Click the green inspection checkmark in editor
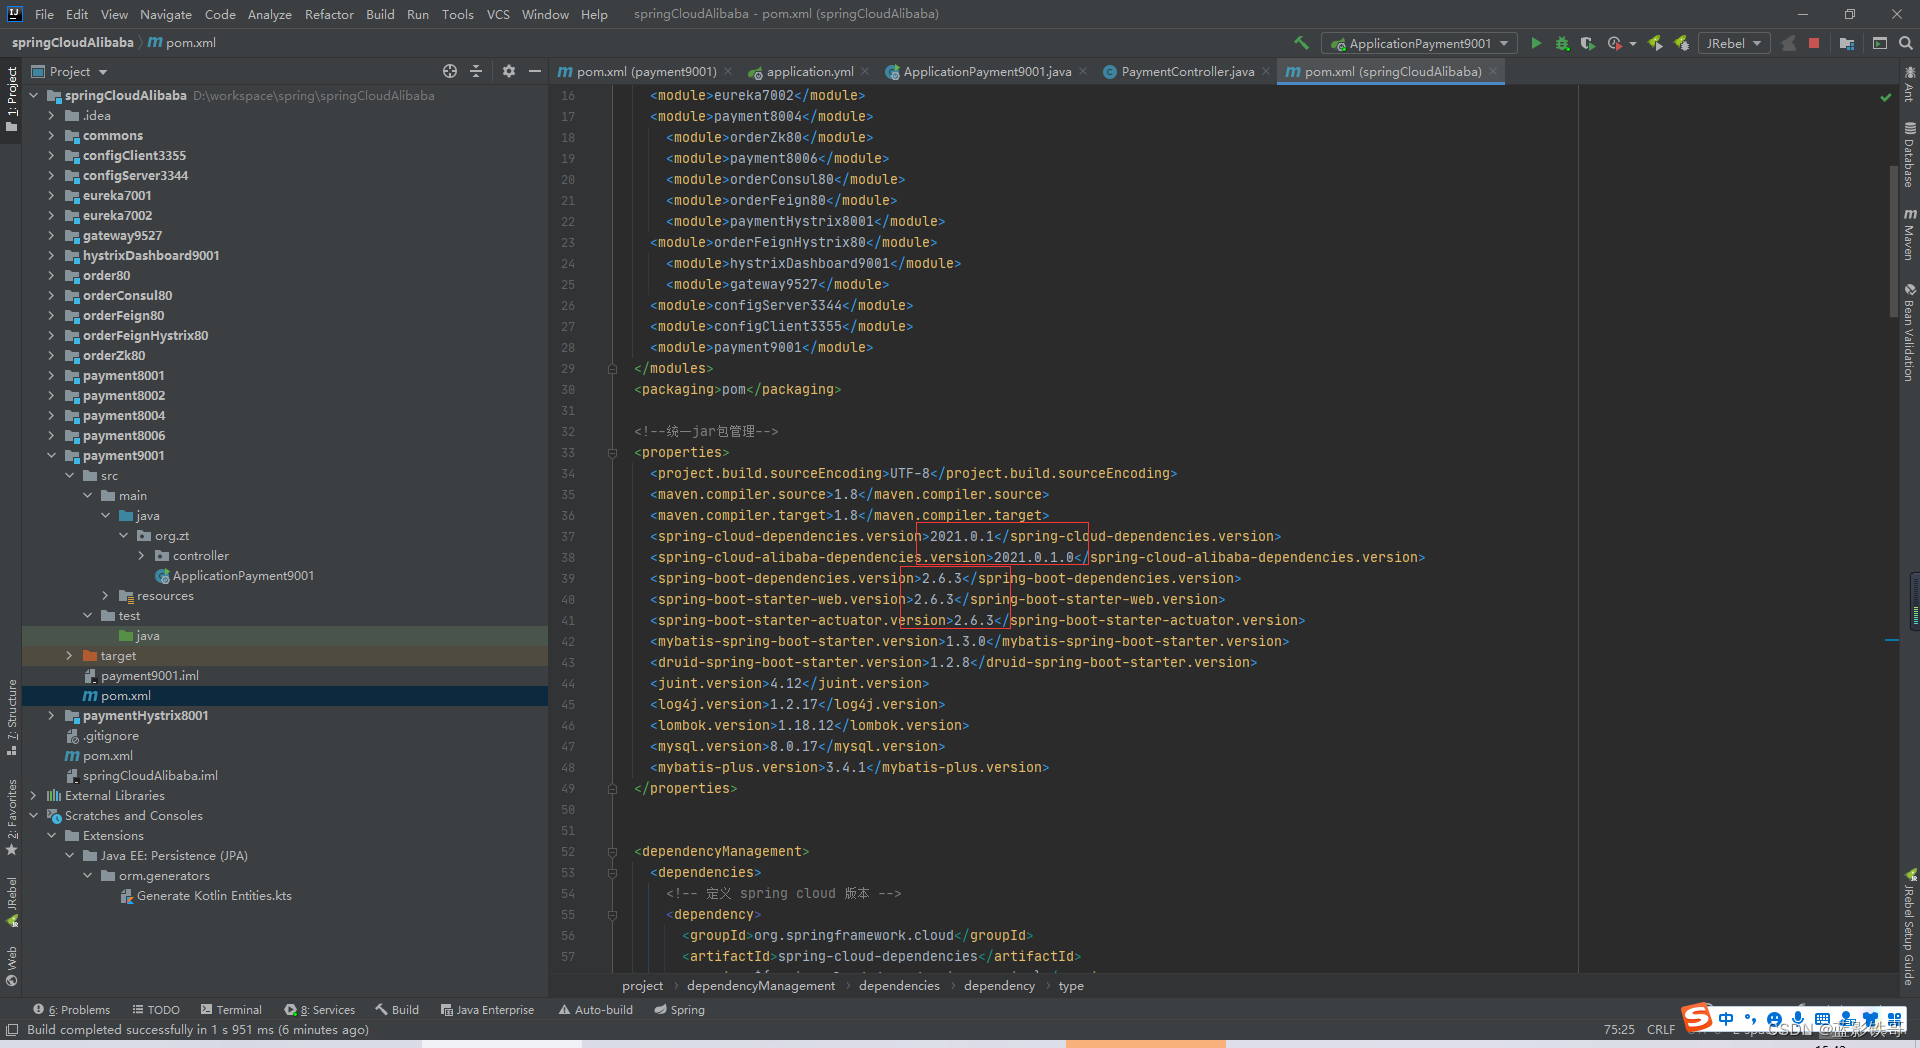This screenshot has width=1920, height=1048. pyautogui.click(x=1886, y=97)
